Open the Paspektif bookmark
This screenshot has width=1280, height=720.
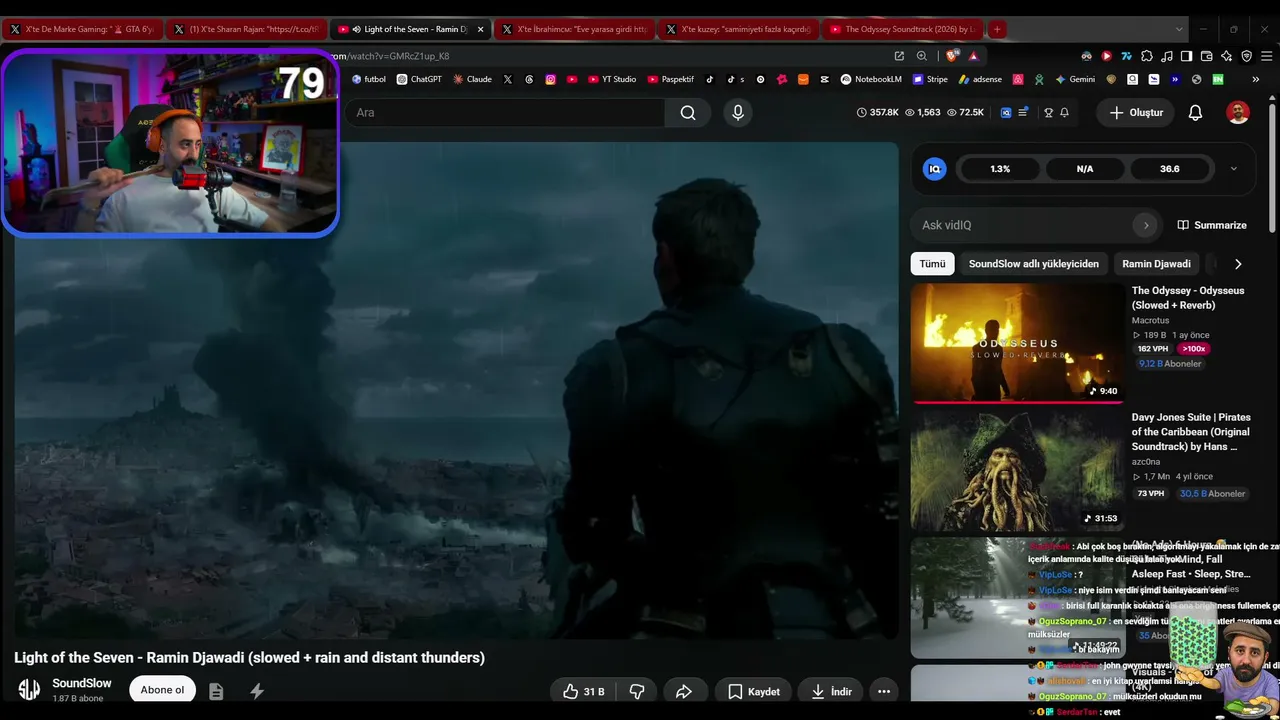pyautogui.click(x=671, y=79)
